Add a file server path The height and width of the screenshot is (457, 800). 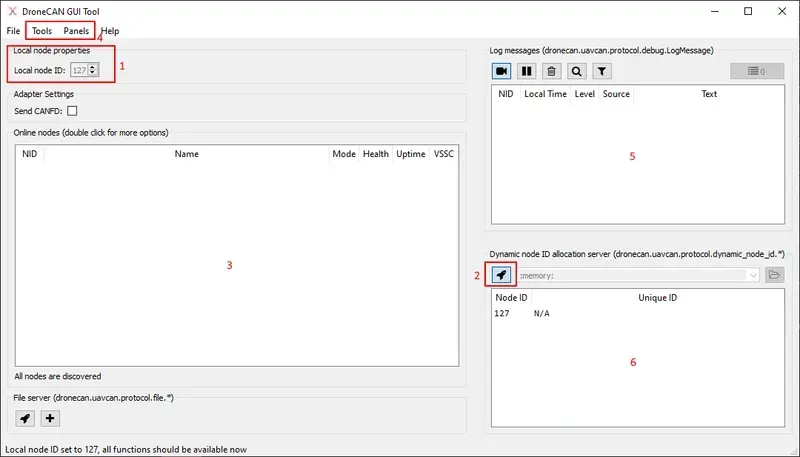(50, 418)
